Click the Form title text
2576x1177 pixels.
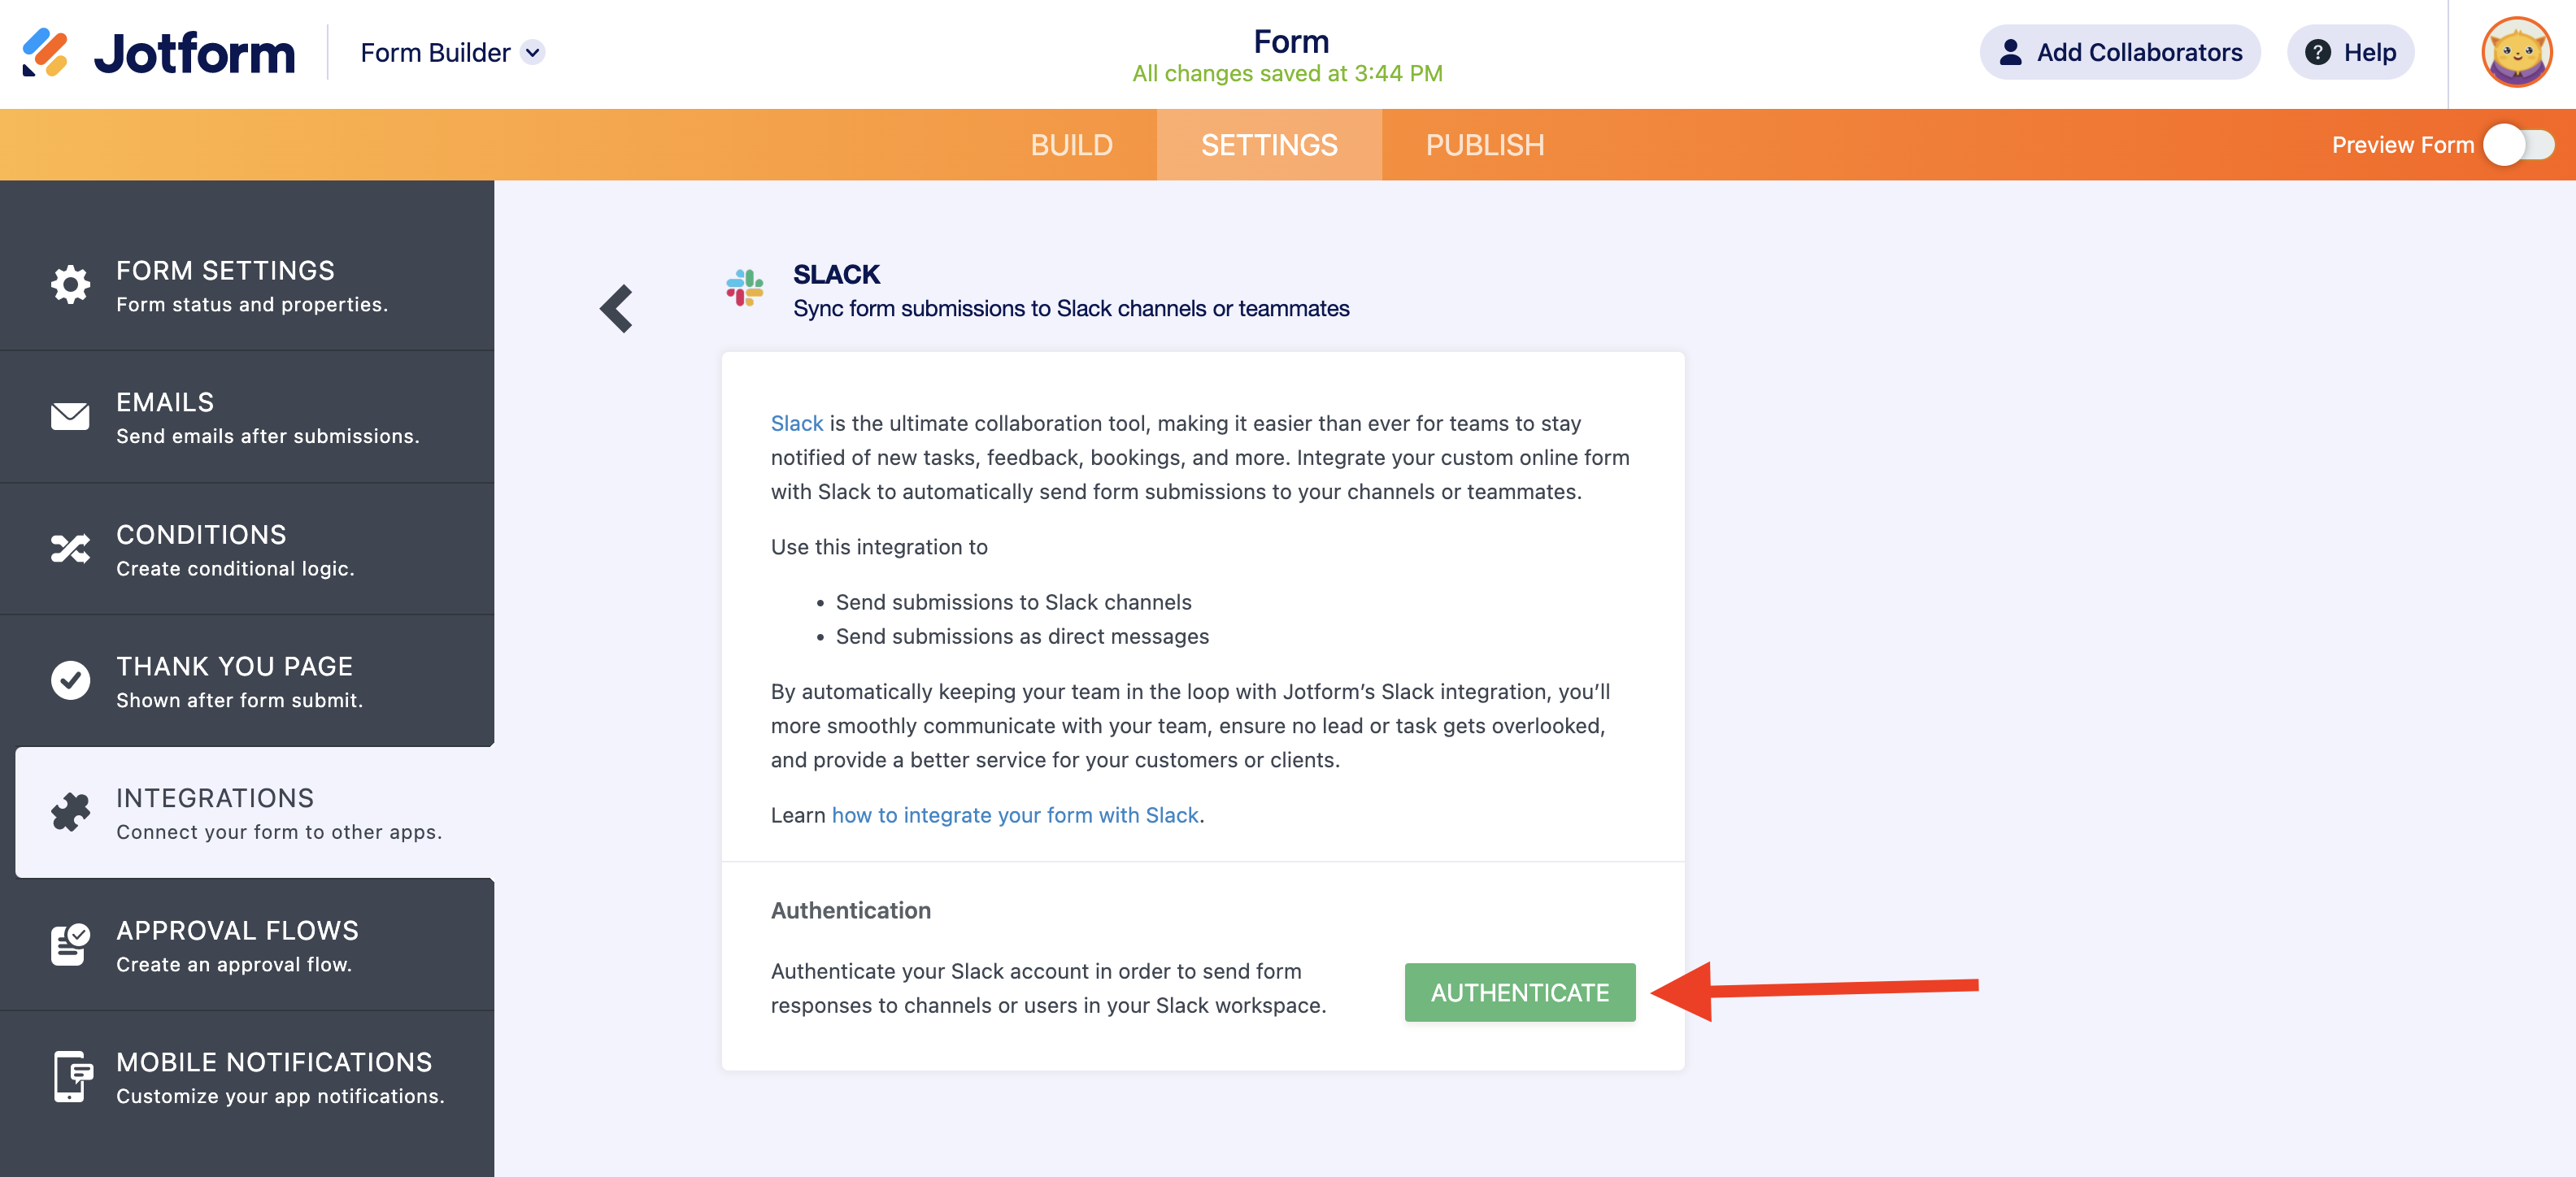point(1291,41)
